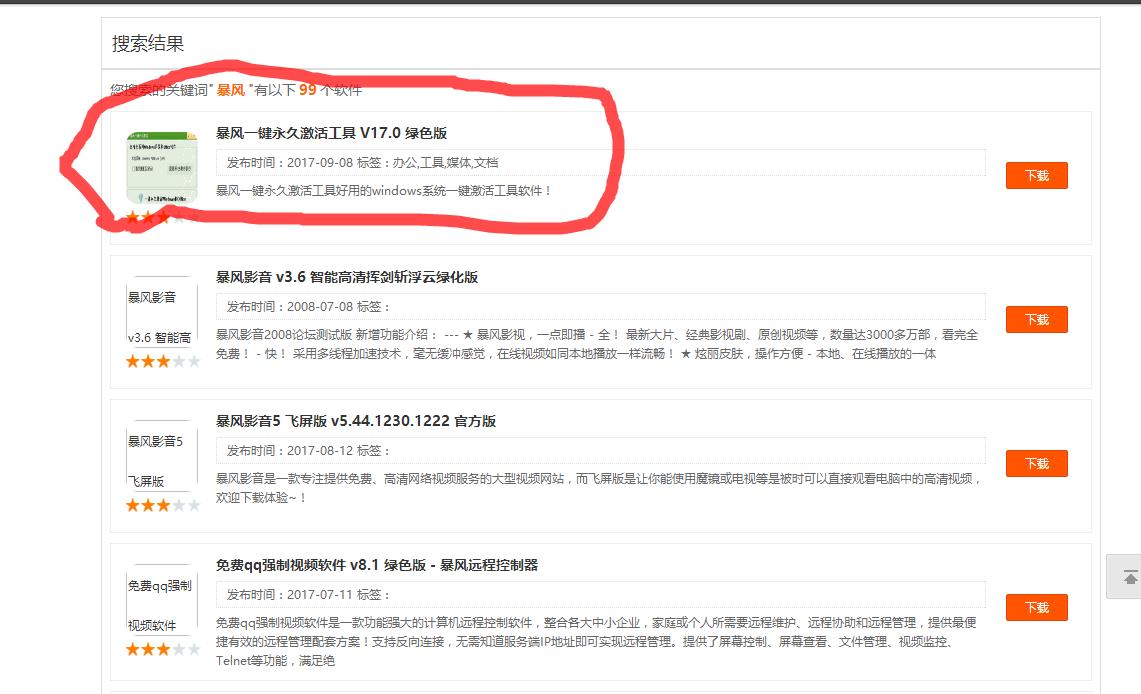The image size is (1141, 694).
Task: Click 搜索结果 heading
Action: (148, 44)
